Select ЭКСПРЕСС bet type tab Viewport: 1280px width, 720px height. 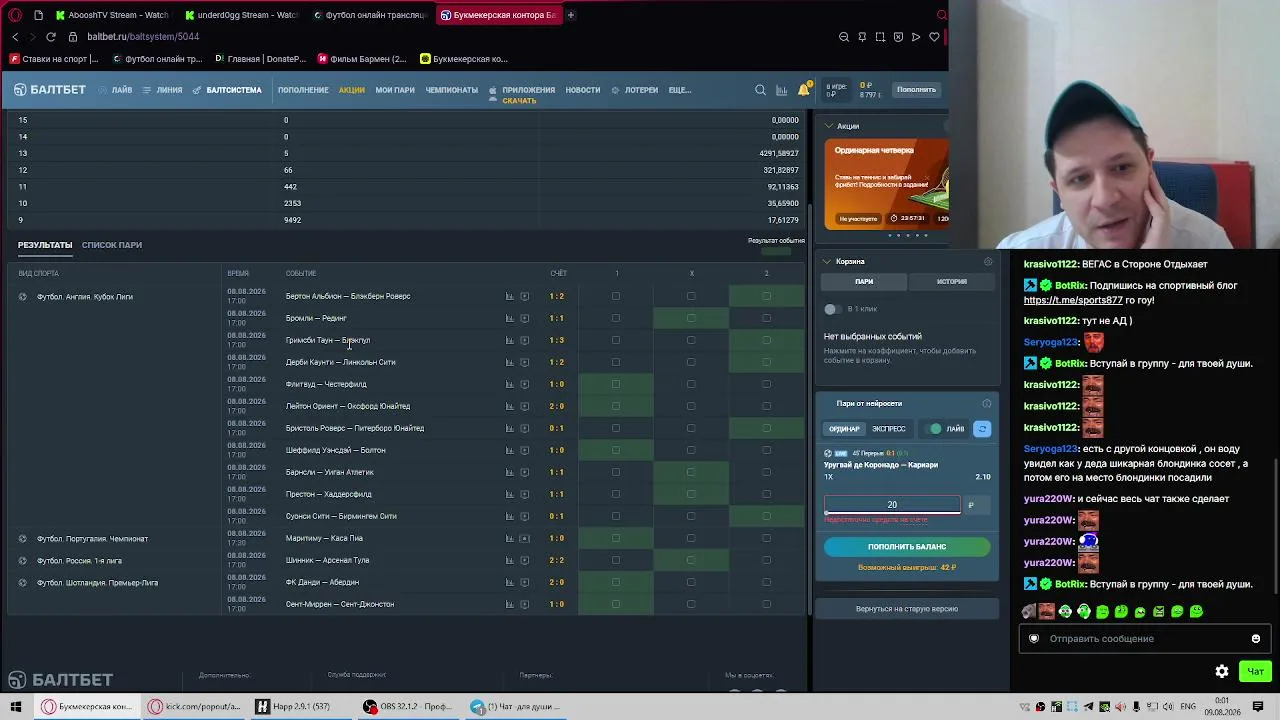click(x=889, y=429)
